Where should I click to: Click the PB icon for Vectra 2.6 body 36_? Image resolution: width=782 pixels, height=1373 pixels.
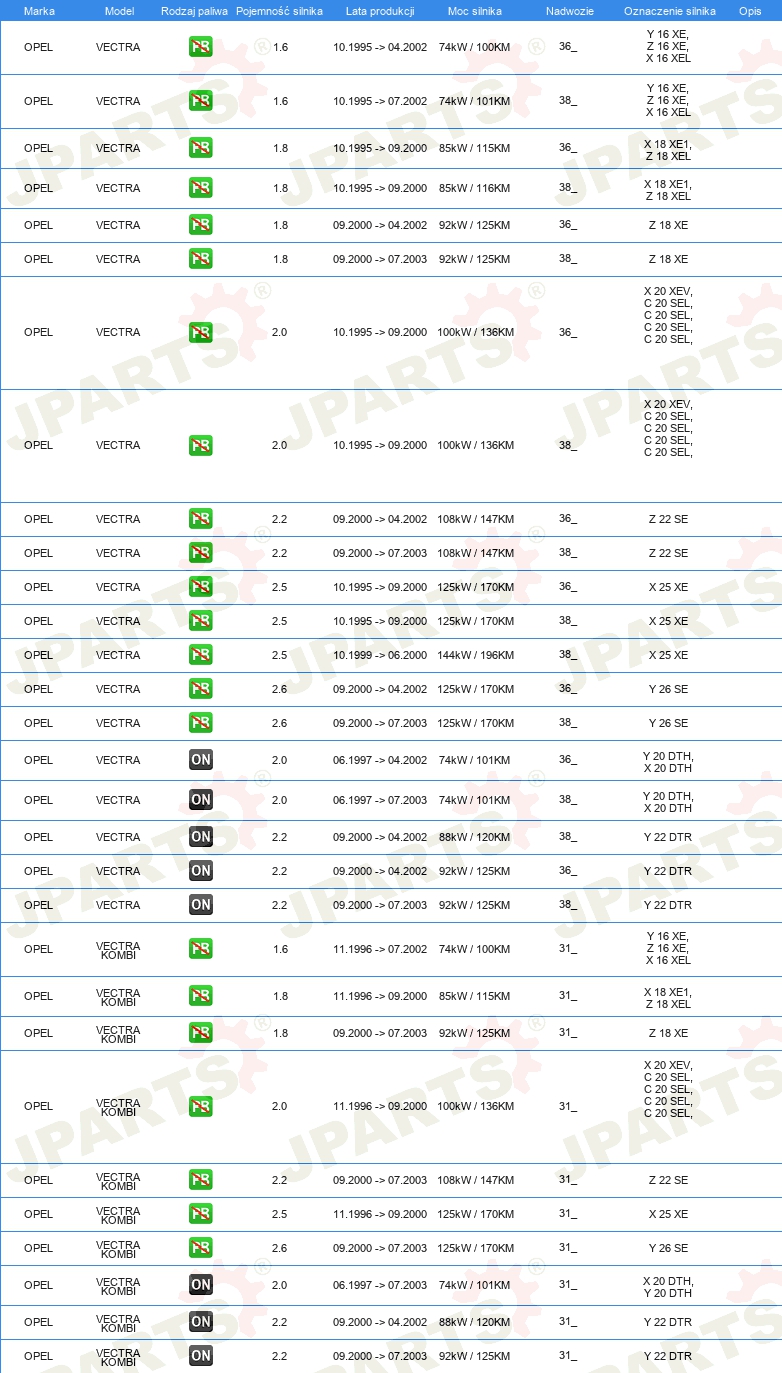[201, 688]
